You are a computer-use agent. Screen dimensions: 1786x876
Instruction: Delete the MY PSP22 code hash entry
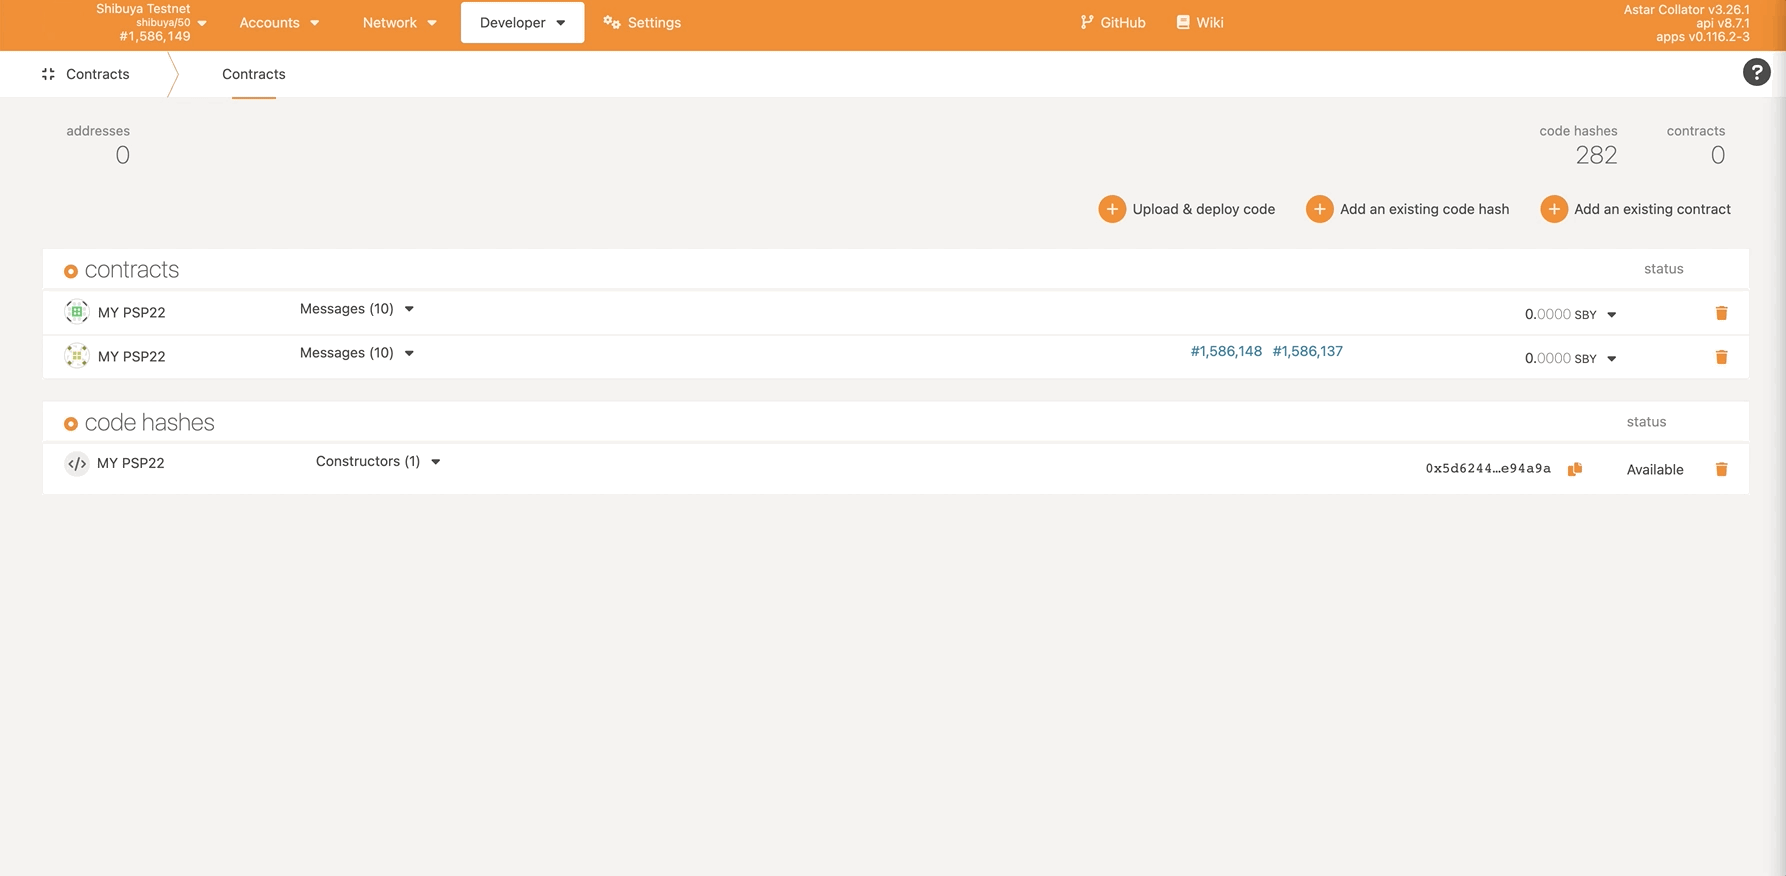[1721, 469]
